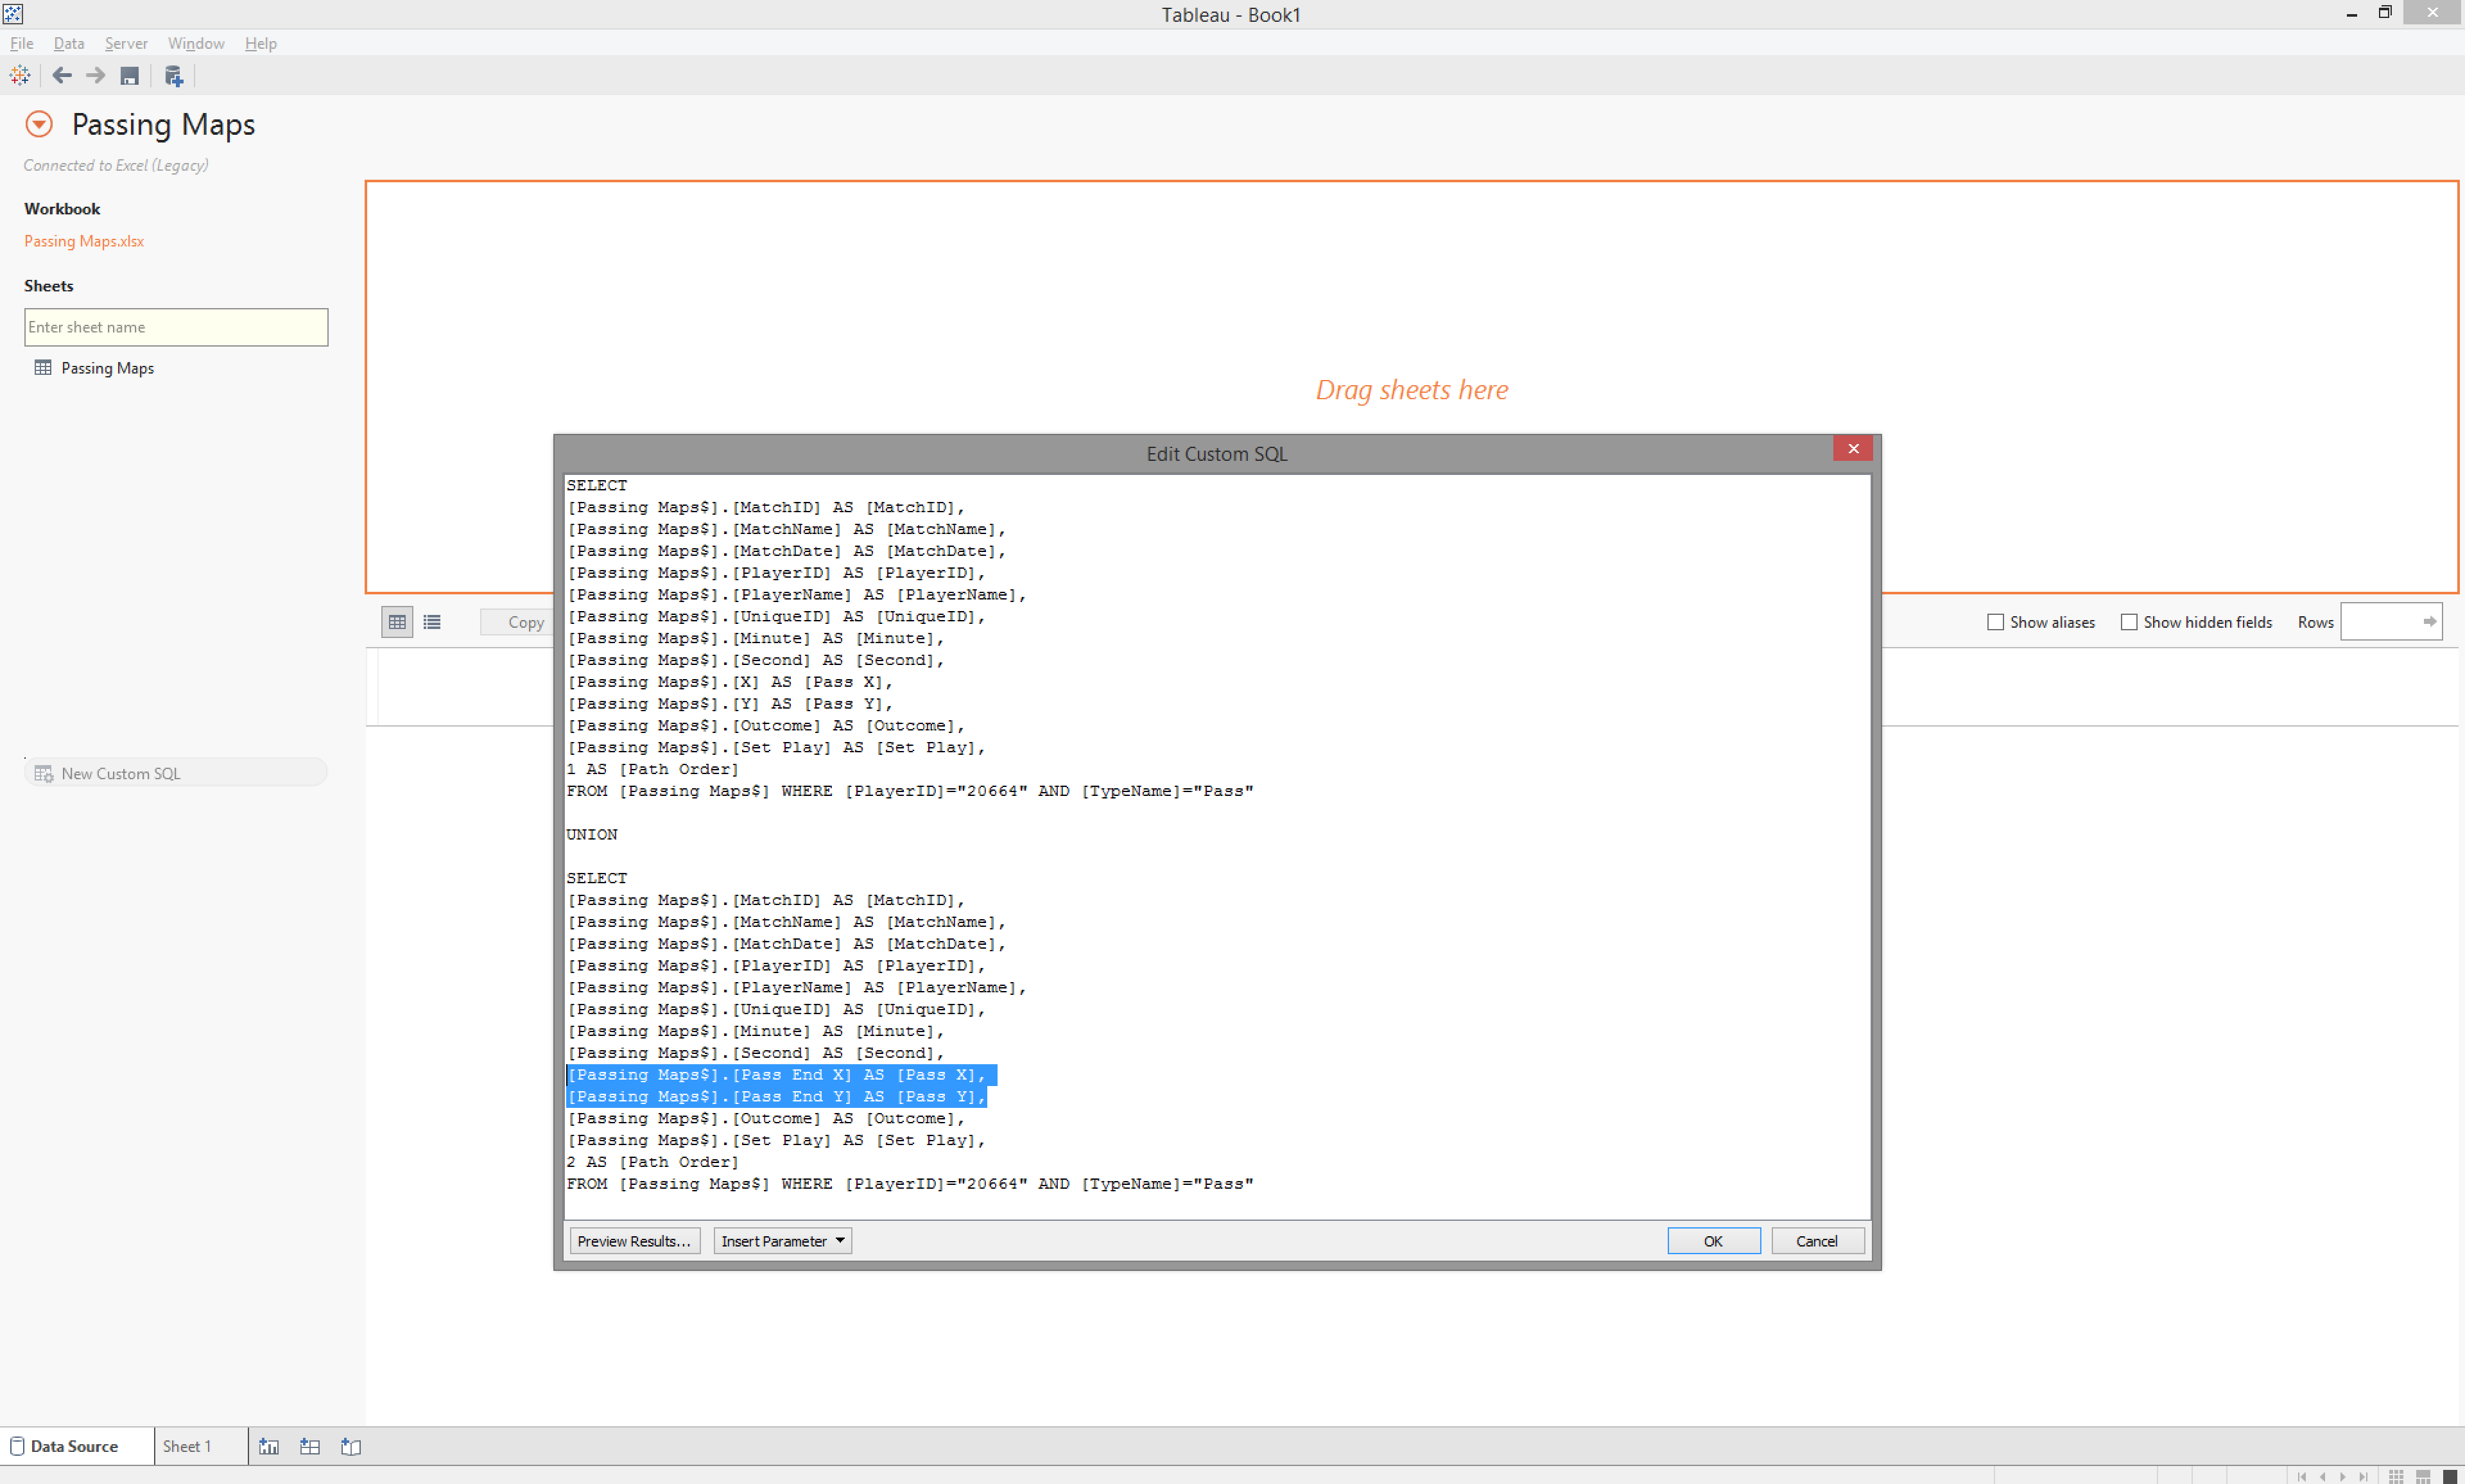
Task: Click the highlighted '[Pass End Y] AS [Pass Y]' line
Action: (x=776, y=1097)
